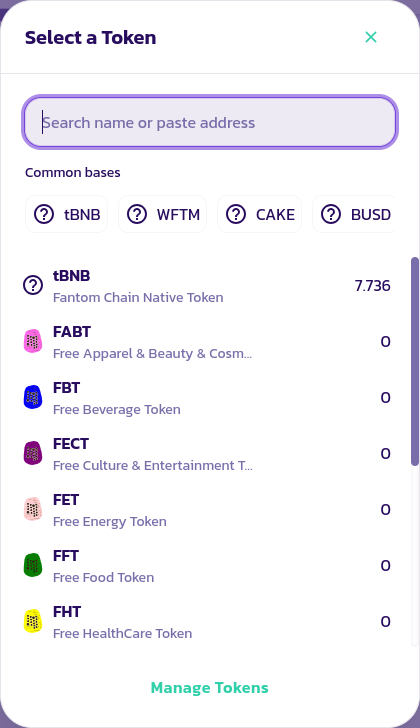Click the question mark icon in CAKE chip
420x728 pixels.
click(x=236, y=214)
